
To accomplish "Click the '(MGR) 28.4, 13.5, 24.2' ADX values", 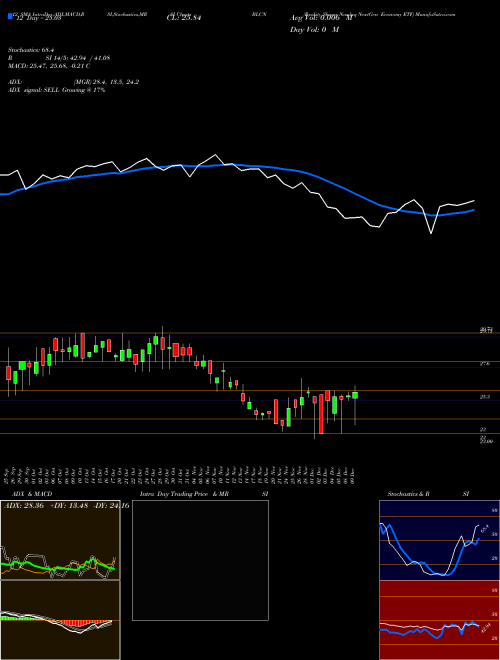I will point(106,82).
